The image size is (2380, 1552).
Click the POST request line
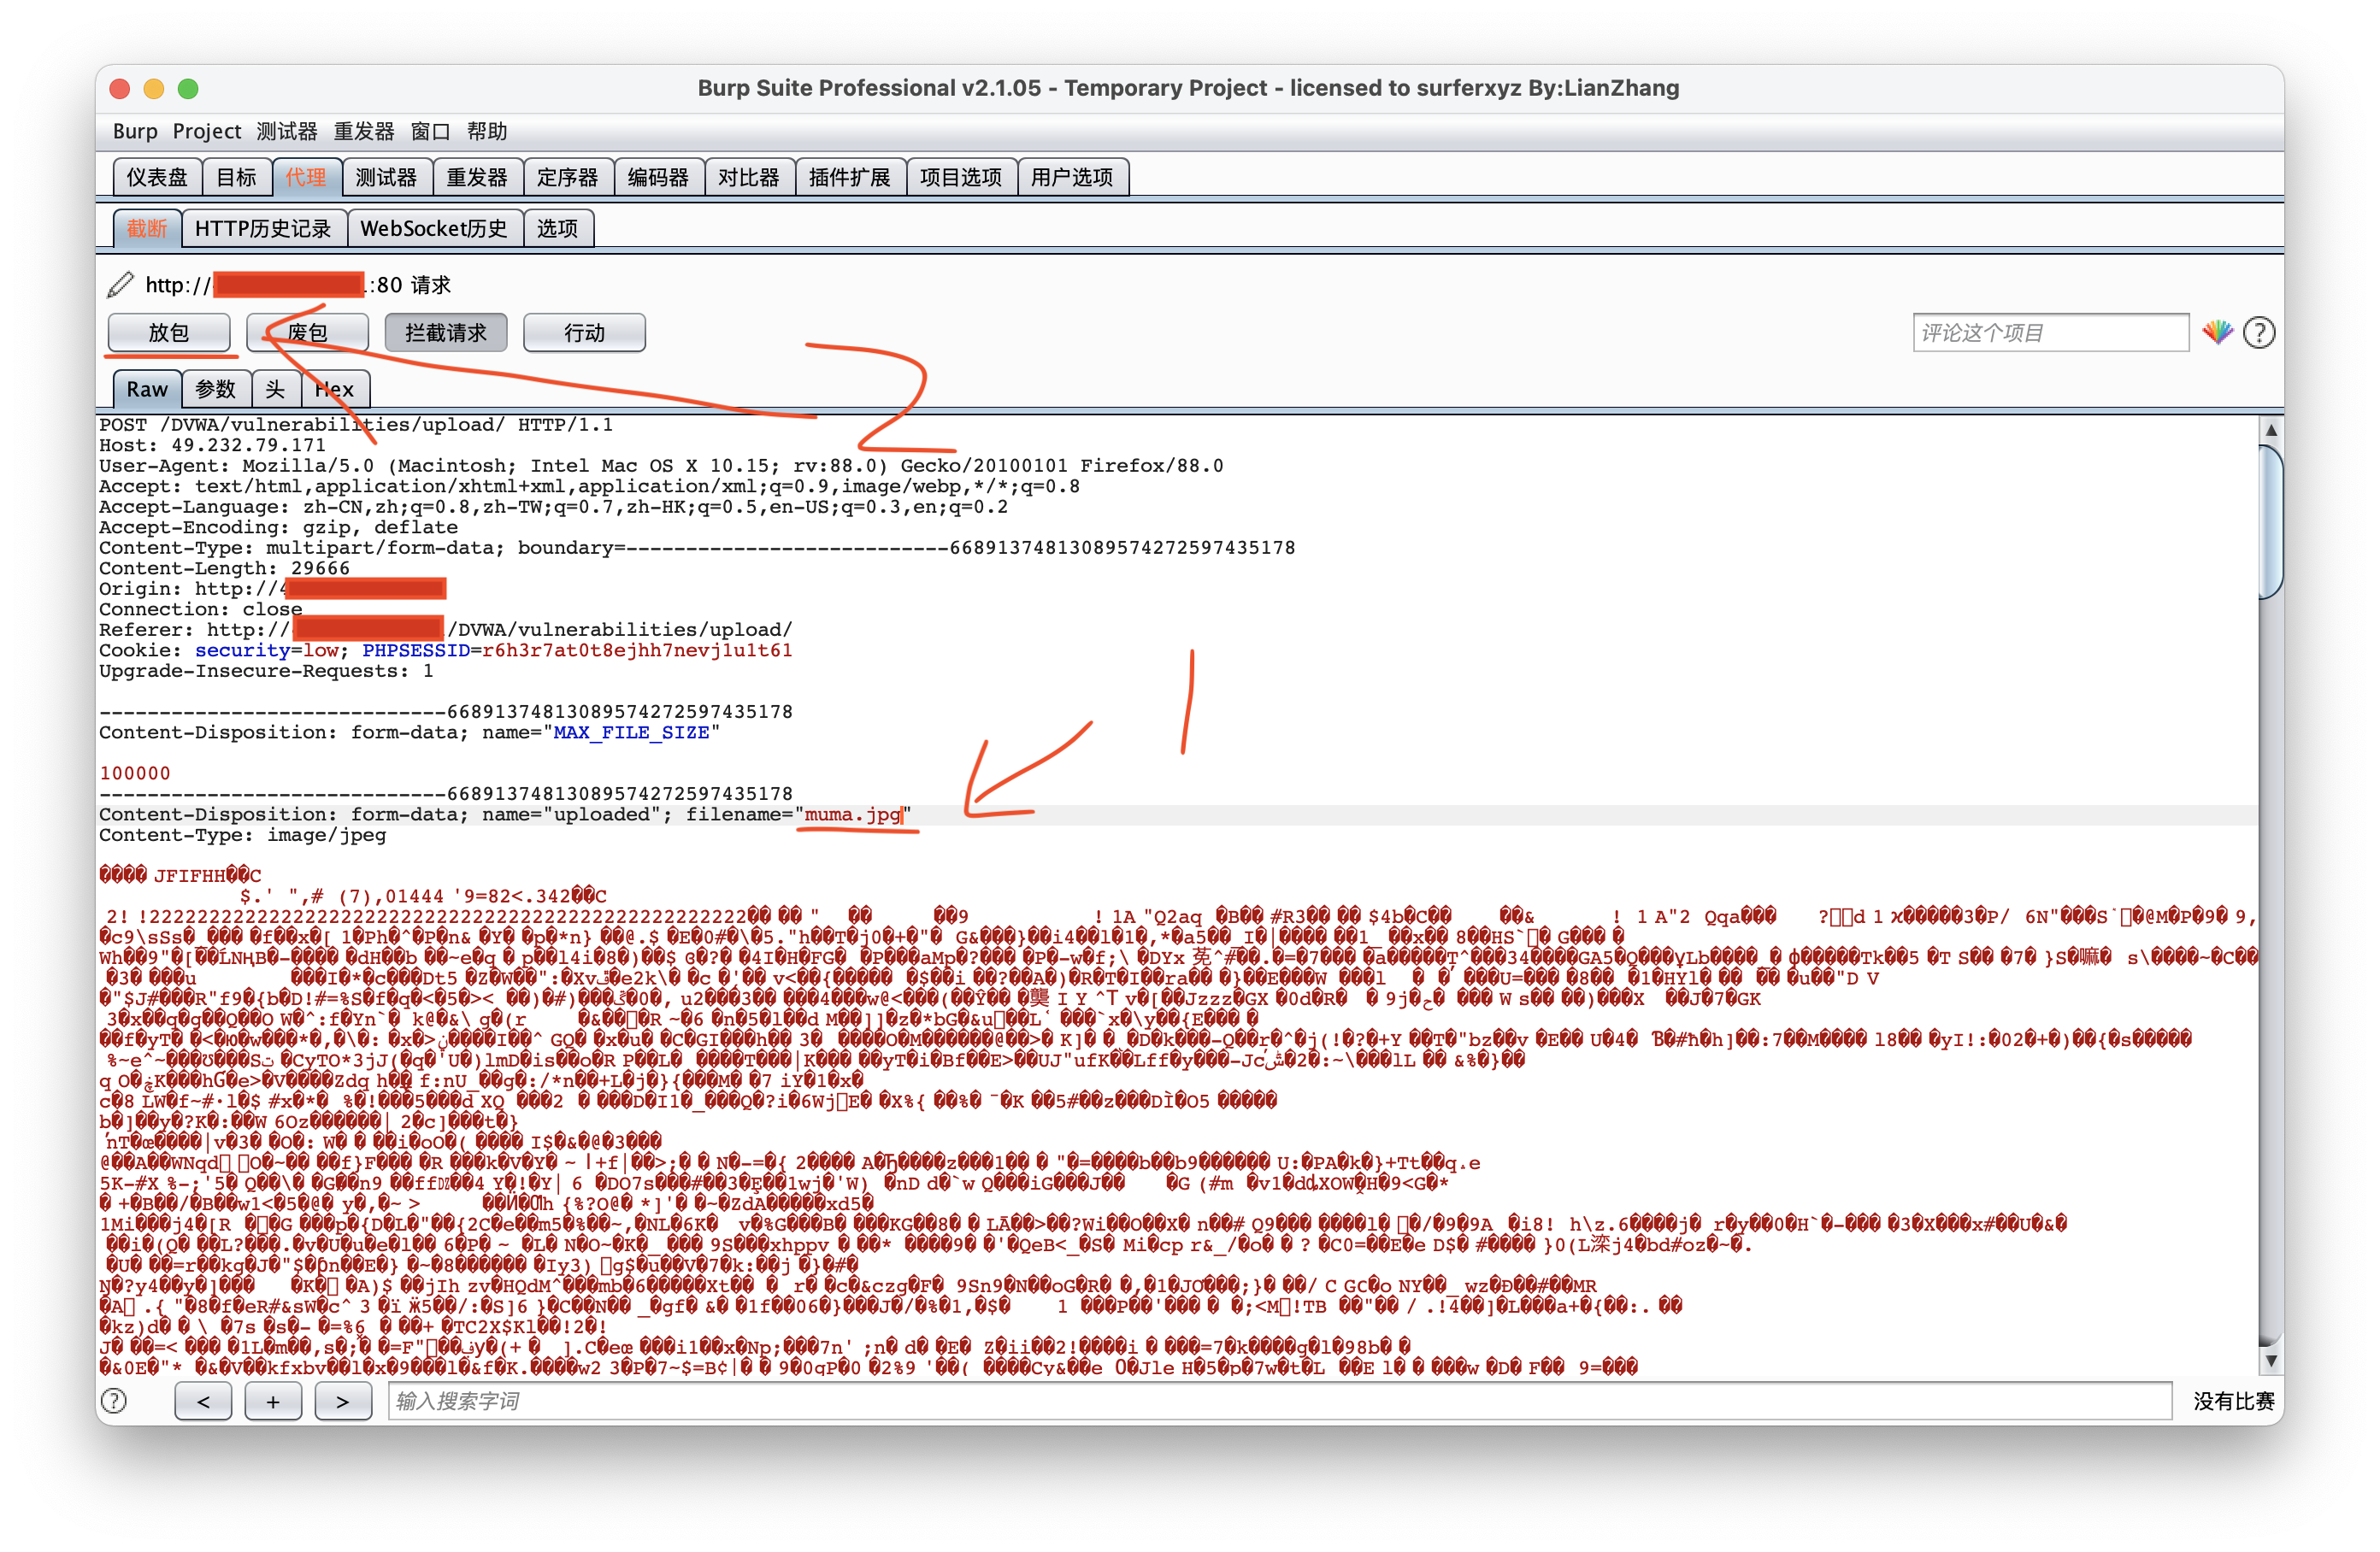356,425
